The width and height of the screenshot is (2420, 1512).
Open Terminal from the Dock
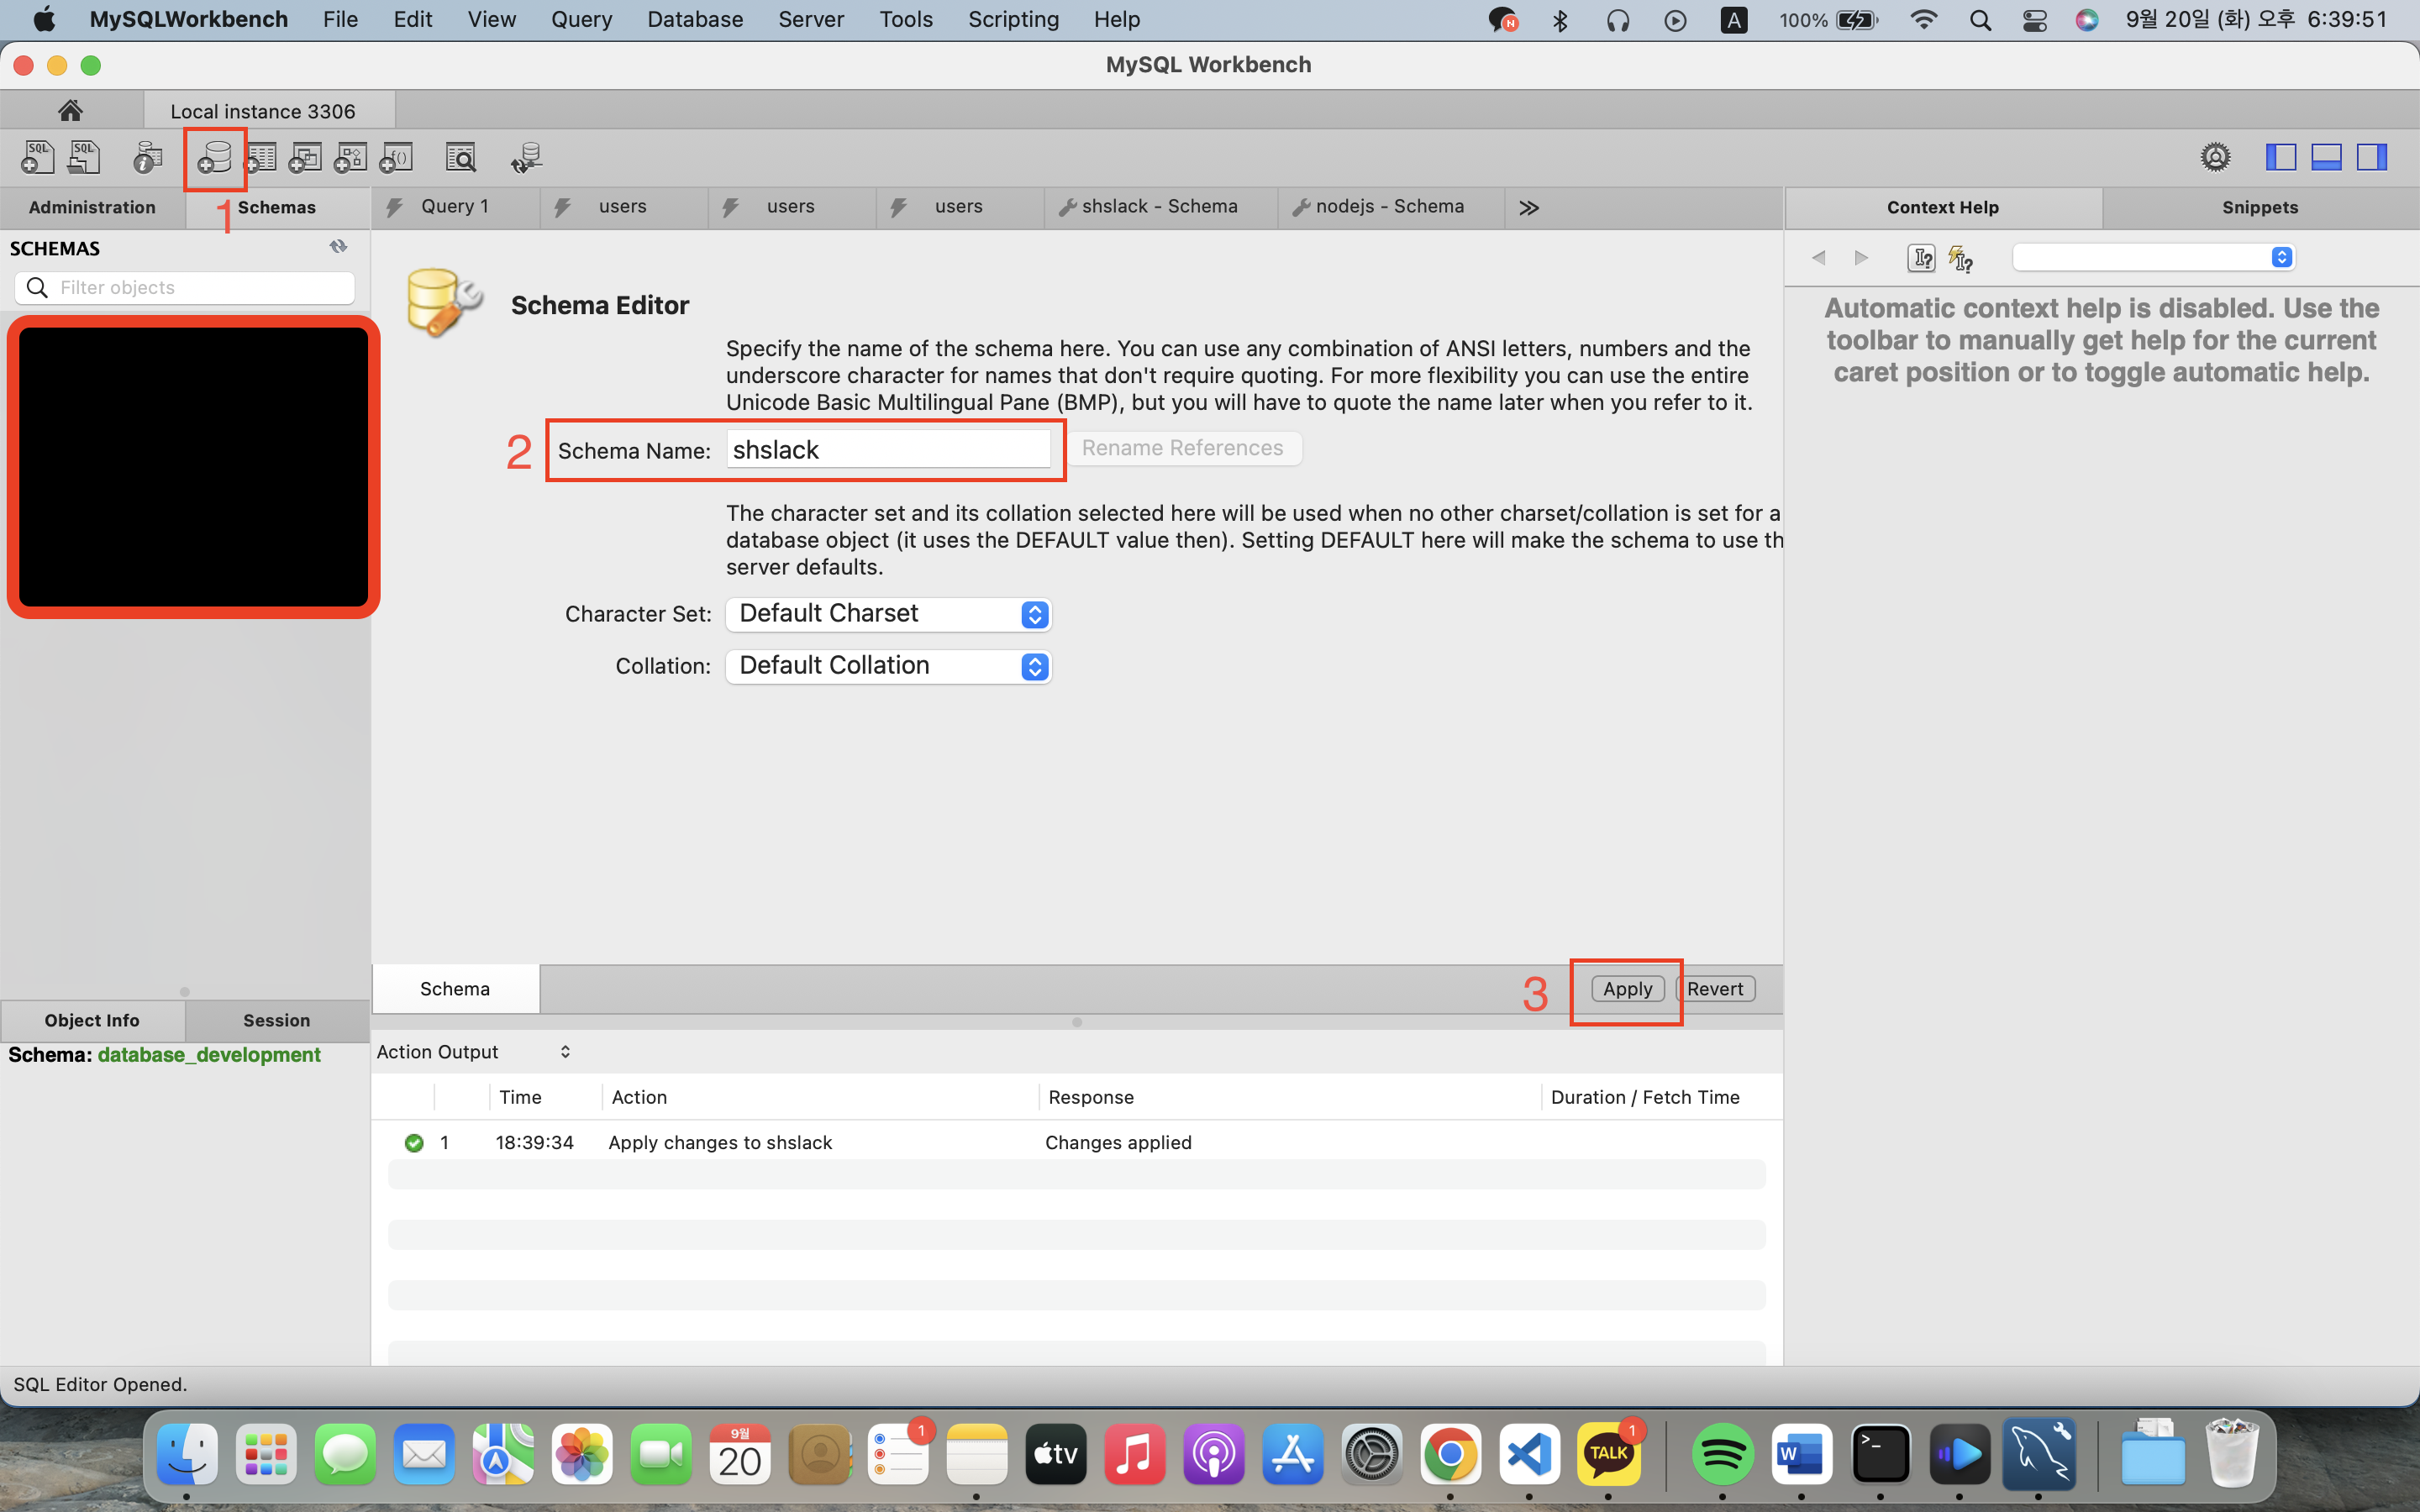click(x=1880, y=1453)
